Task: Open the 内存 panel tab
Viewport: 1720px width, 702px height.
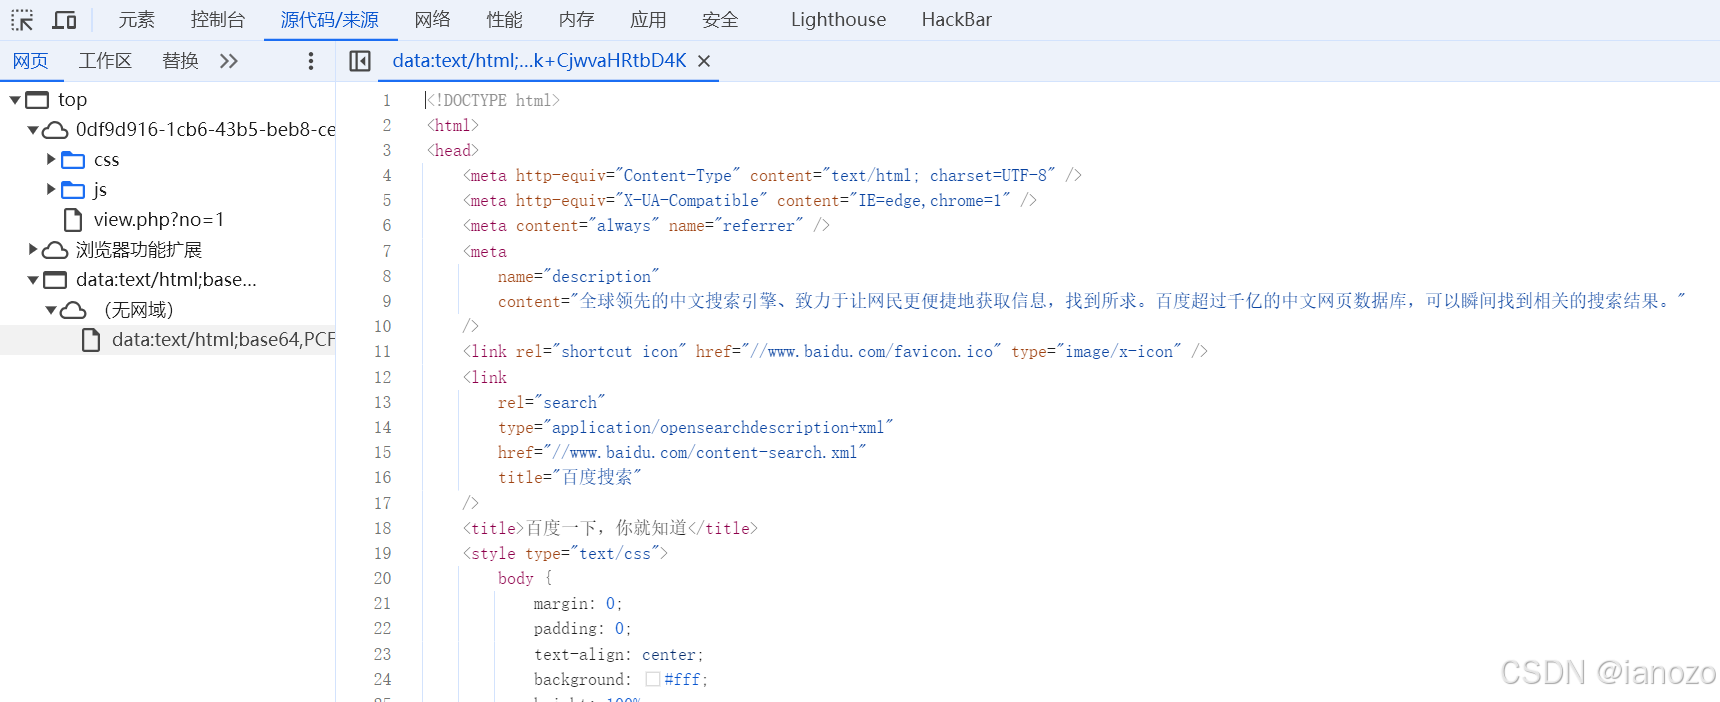Action: [577, 20]
